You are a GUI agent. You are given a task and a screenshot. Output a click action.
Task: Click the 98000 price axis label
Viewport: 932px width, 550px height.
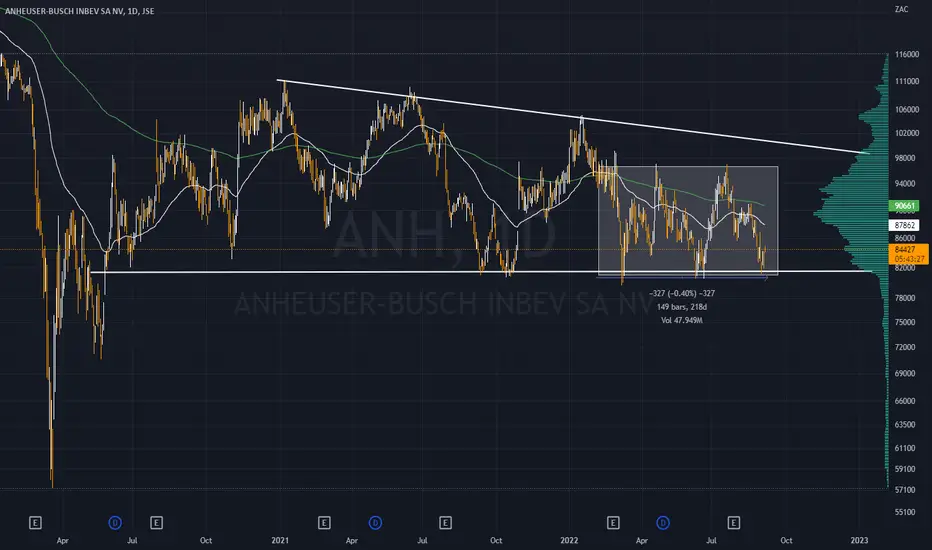(905, 158)
